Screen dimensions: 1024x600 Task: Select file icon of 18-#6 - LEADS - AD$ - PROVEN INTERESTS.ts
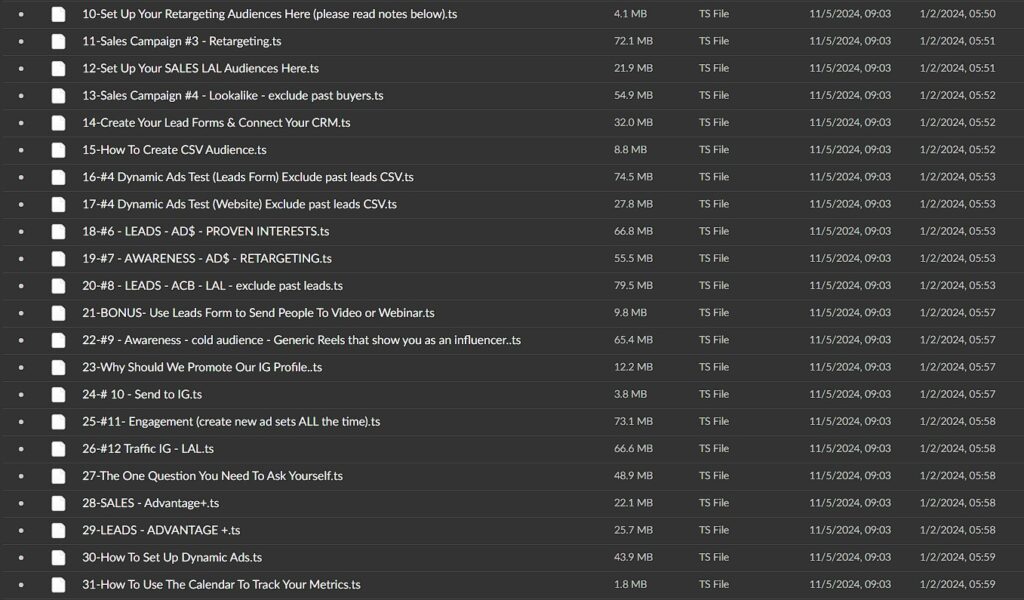coord(59,231)
